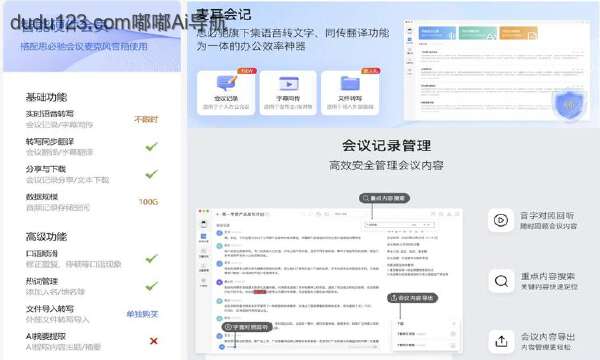Screen dimensions: 600x360
Task: Click the checkmark beside 口语顺滑
Action: pos(152,259)
